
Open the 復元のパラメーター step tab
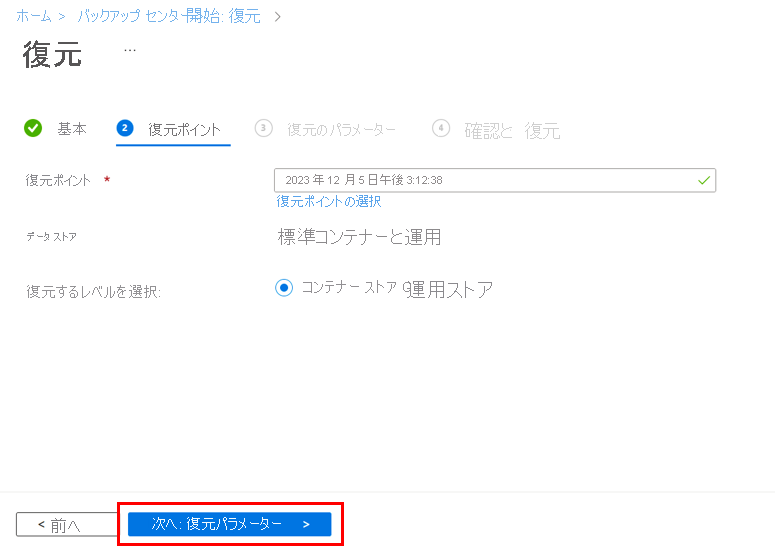(x=342, y=130)
